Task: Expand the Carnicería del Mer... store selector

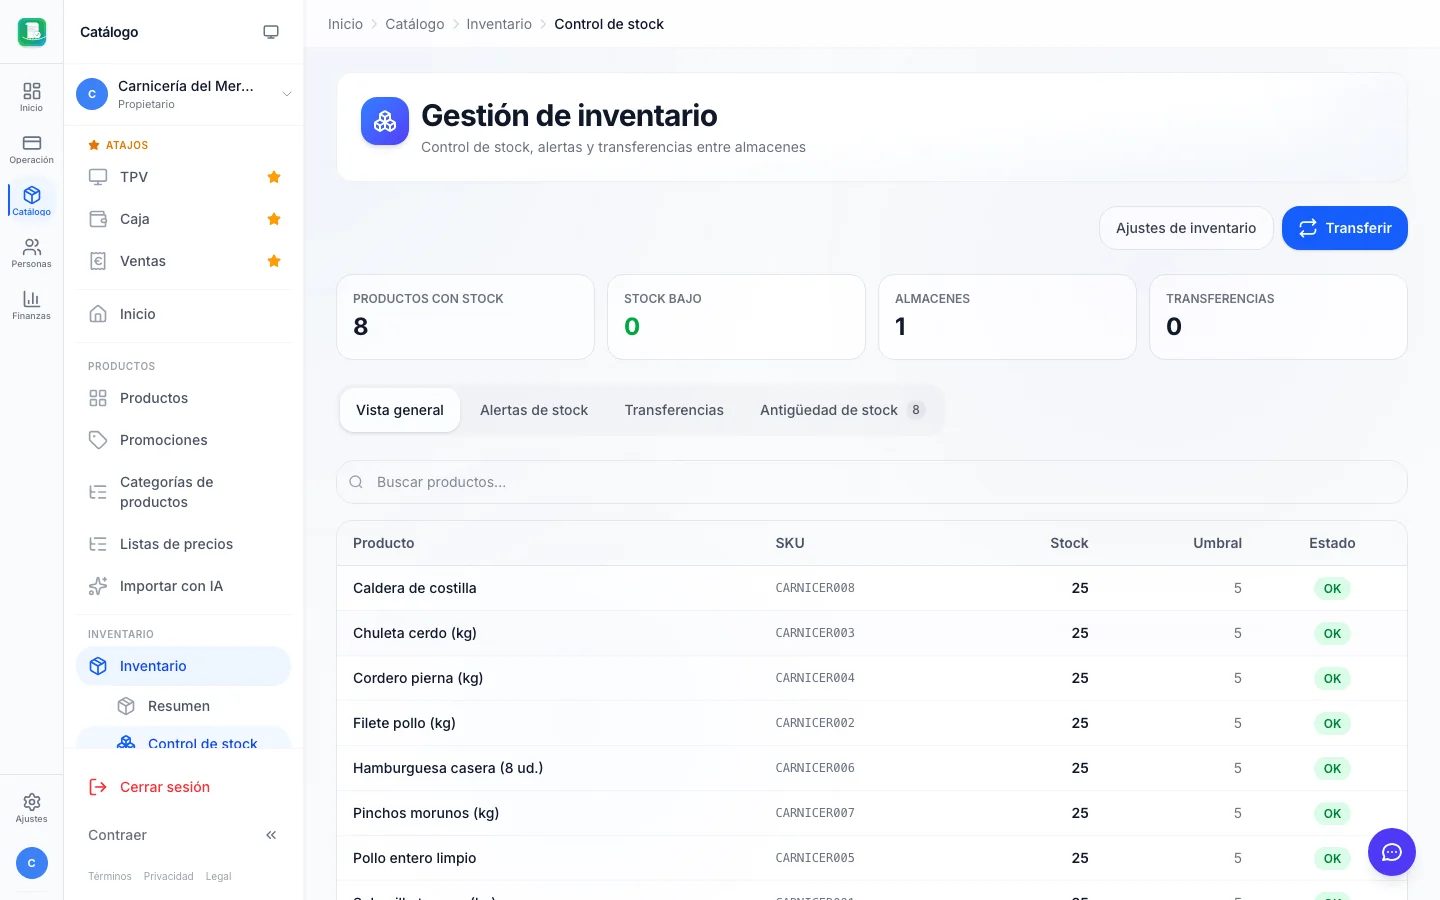Action: [184, 94]
